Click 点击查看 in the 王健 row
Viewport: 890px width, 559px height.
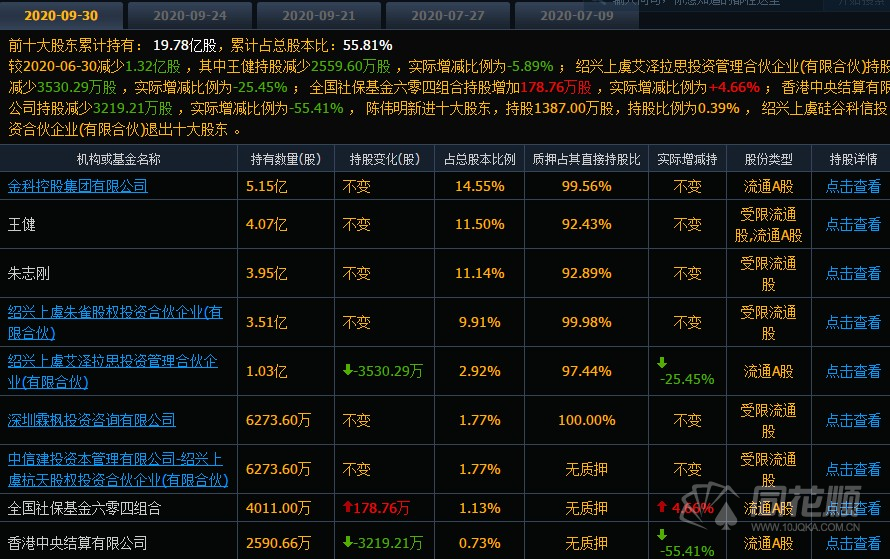coord(853,224)
